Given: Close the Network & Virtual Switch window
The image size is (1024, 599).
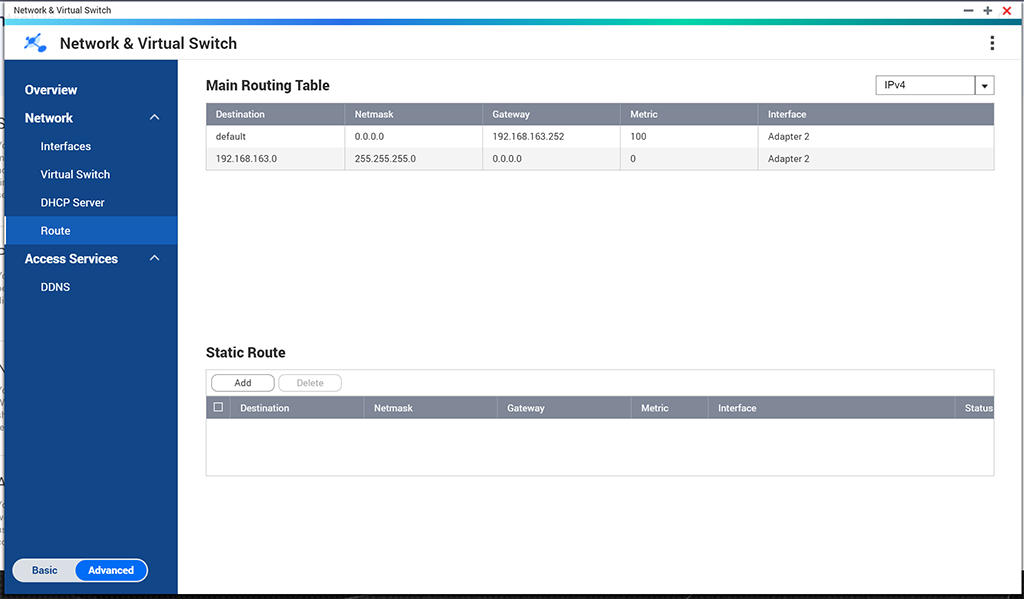Looking at the screenshot, I should click(x=1006, y=10).
